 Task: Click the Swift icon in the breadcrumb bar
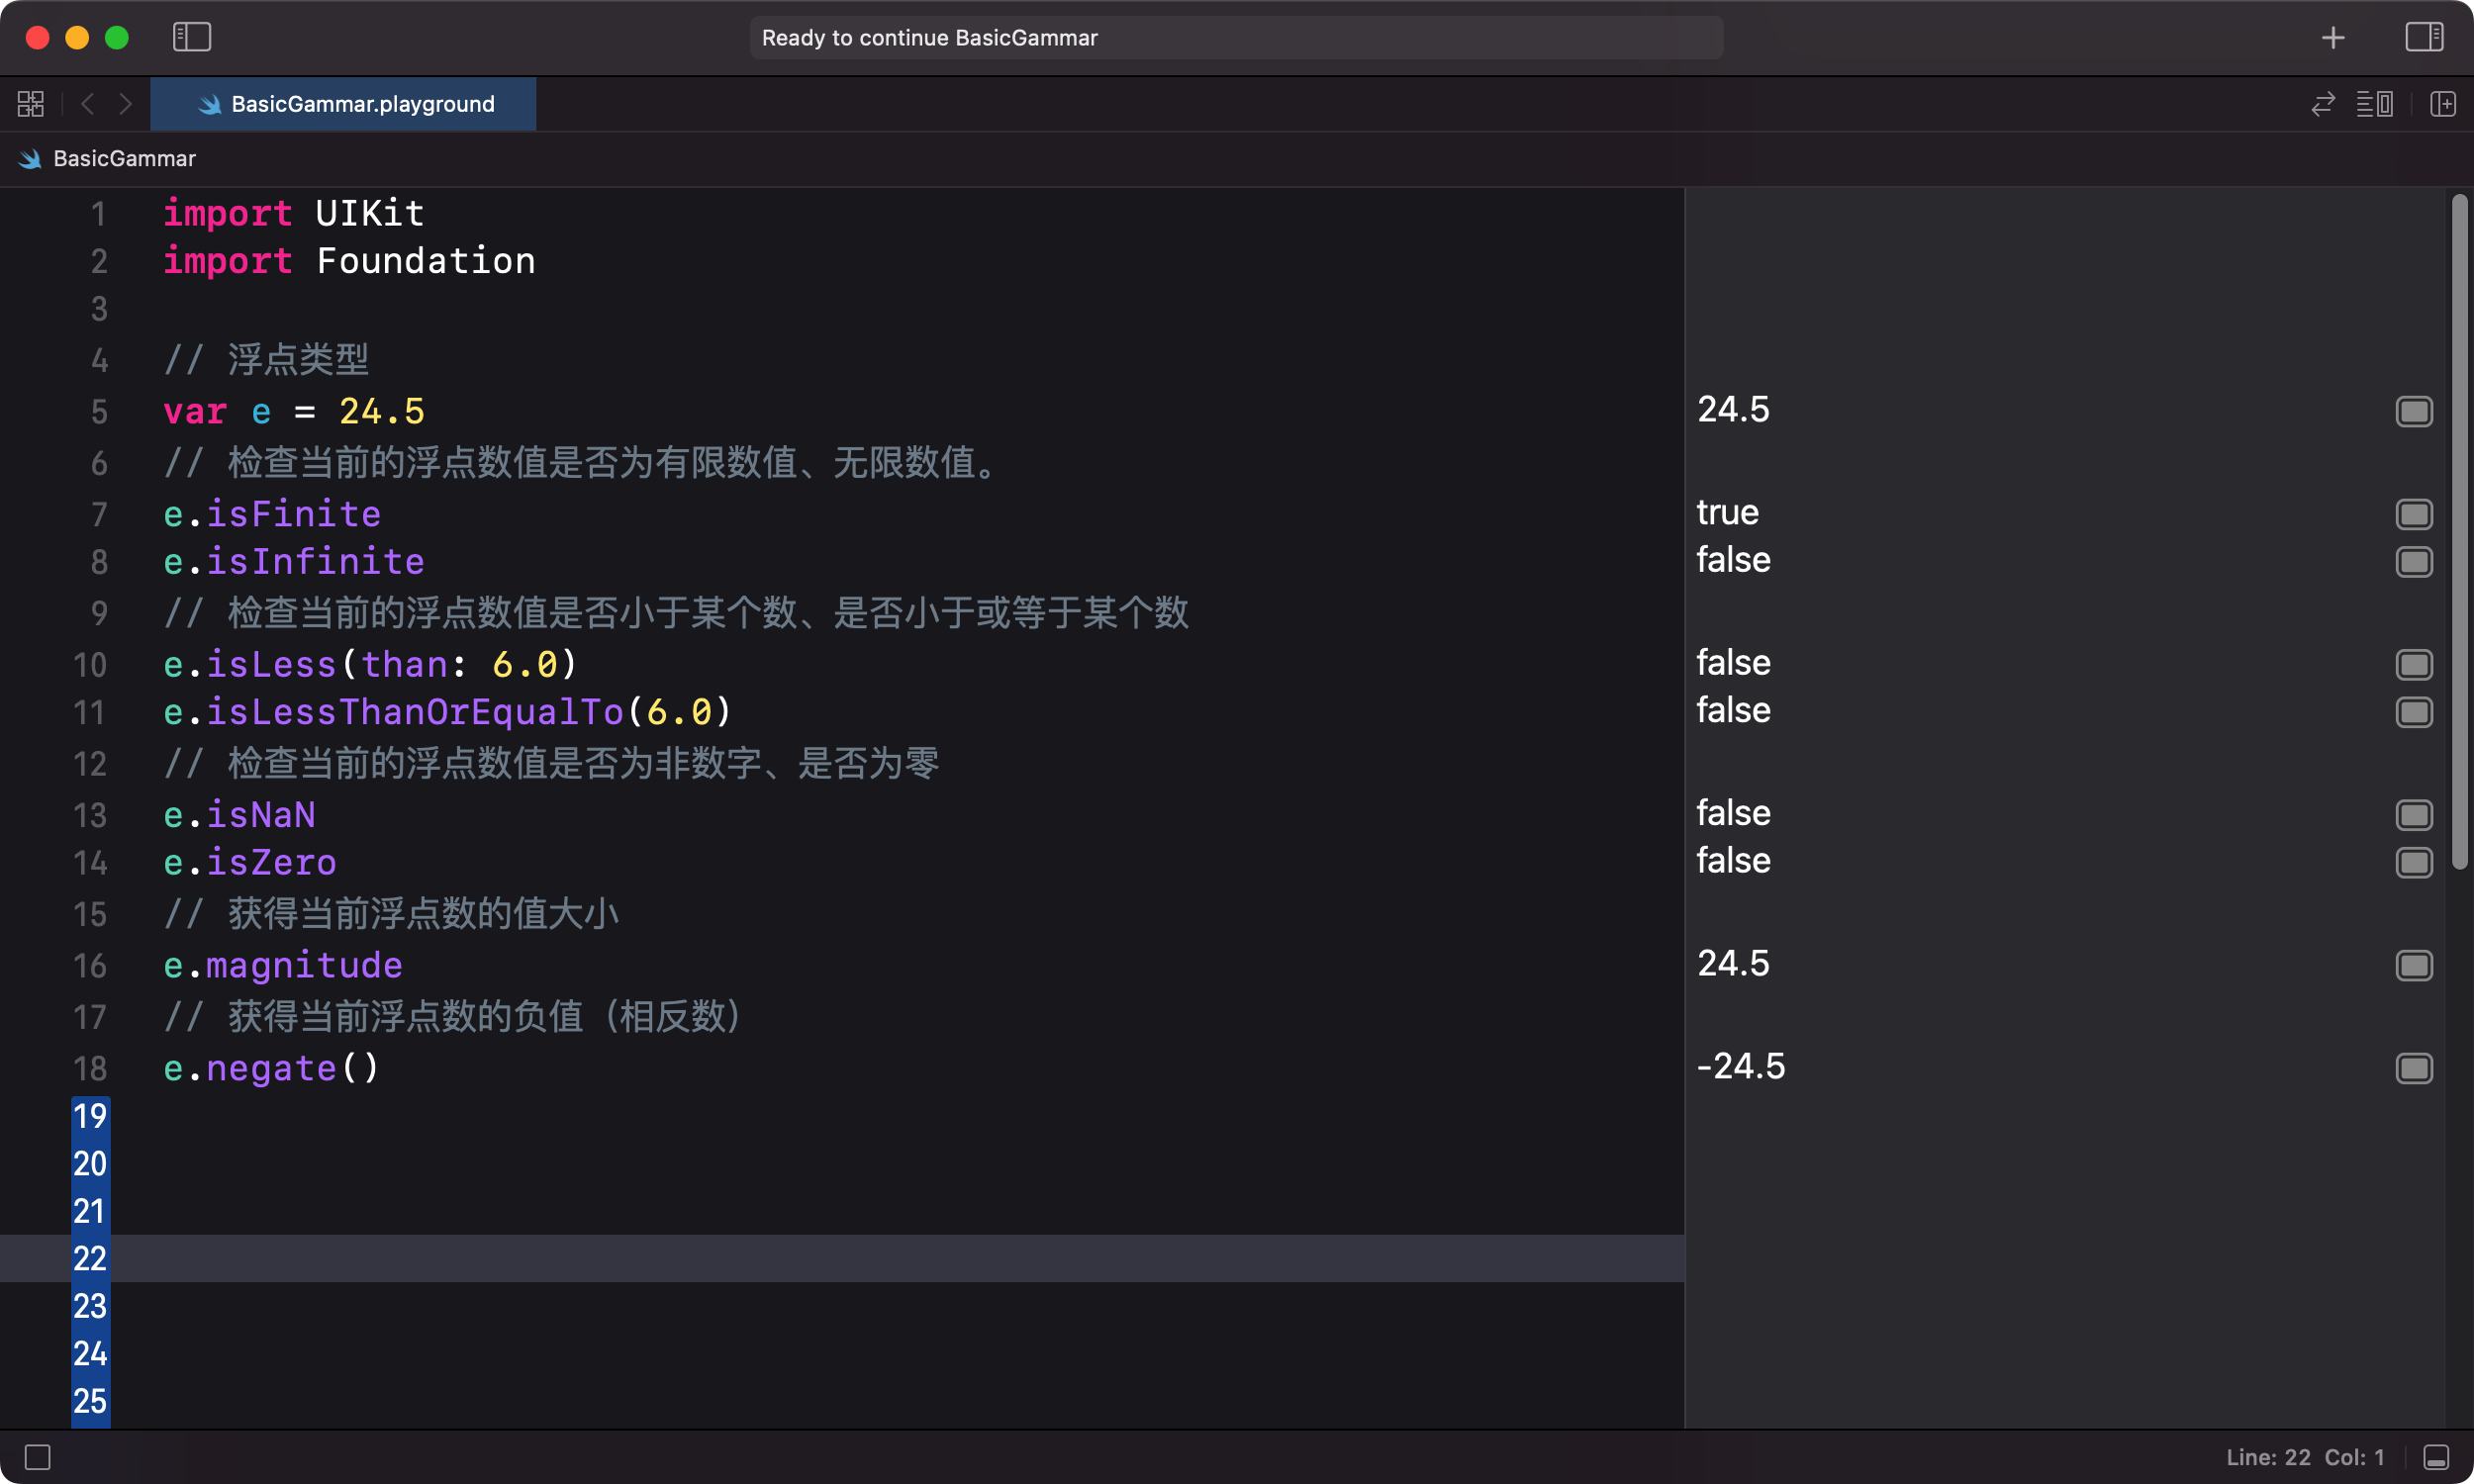tap(31, 159)
